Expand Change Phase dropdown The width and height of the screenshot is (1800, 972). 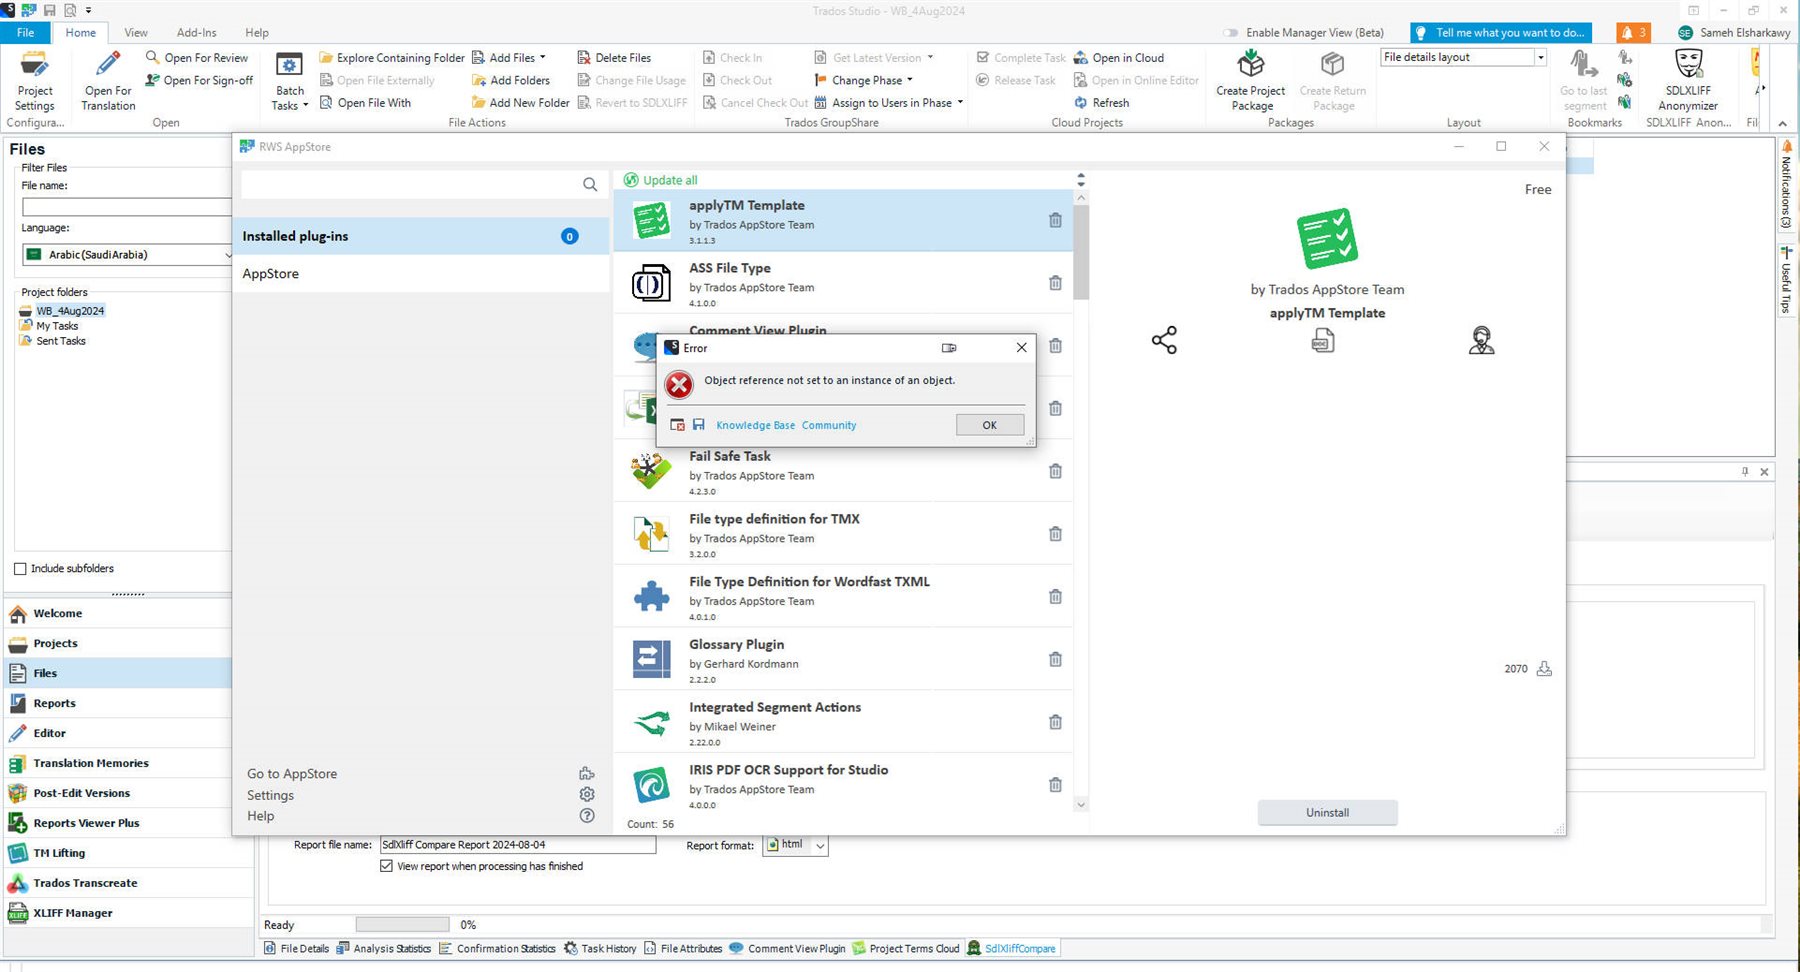pos(909,80)
